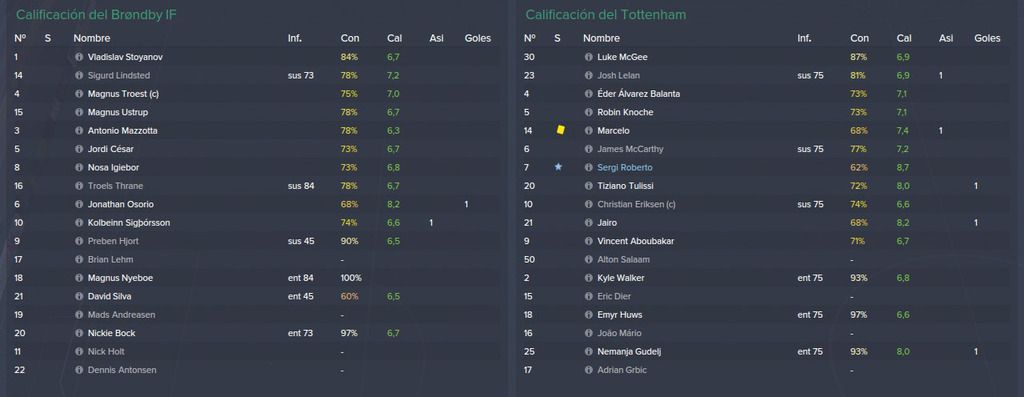Open Sergi Roberto player profile link
Viewport: 1024px width, 397px height.
click(x=624, y=168)
